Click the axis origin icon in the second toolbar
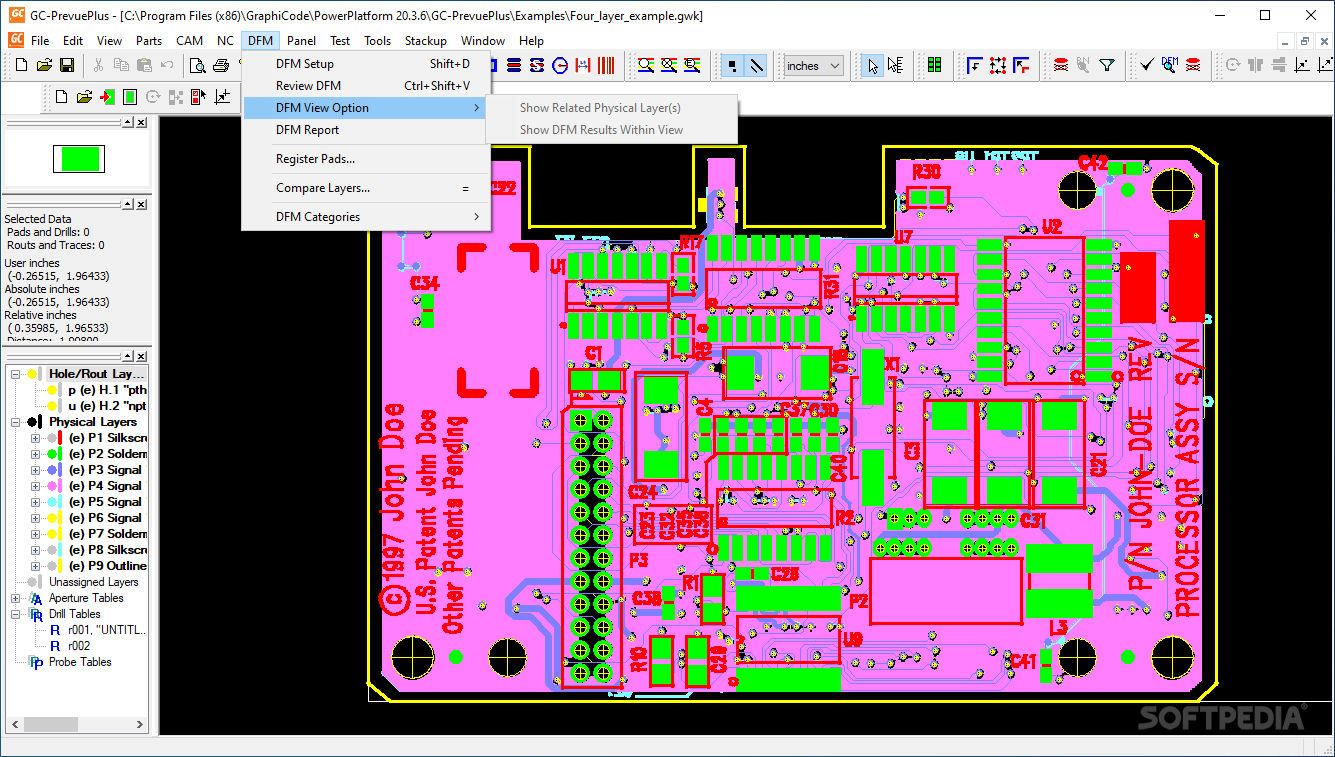Viewport: 1335px width, 757px height. point(221,97)
